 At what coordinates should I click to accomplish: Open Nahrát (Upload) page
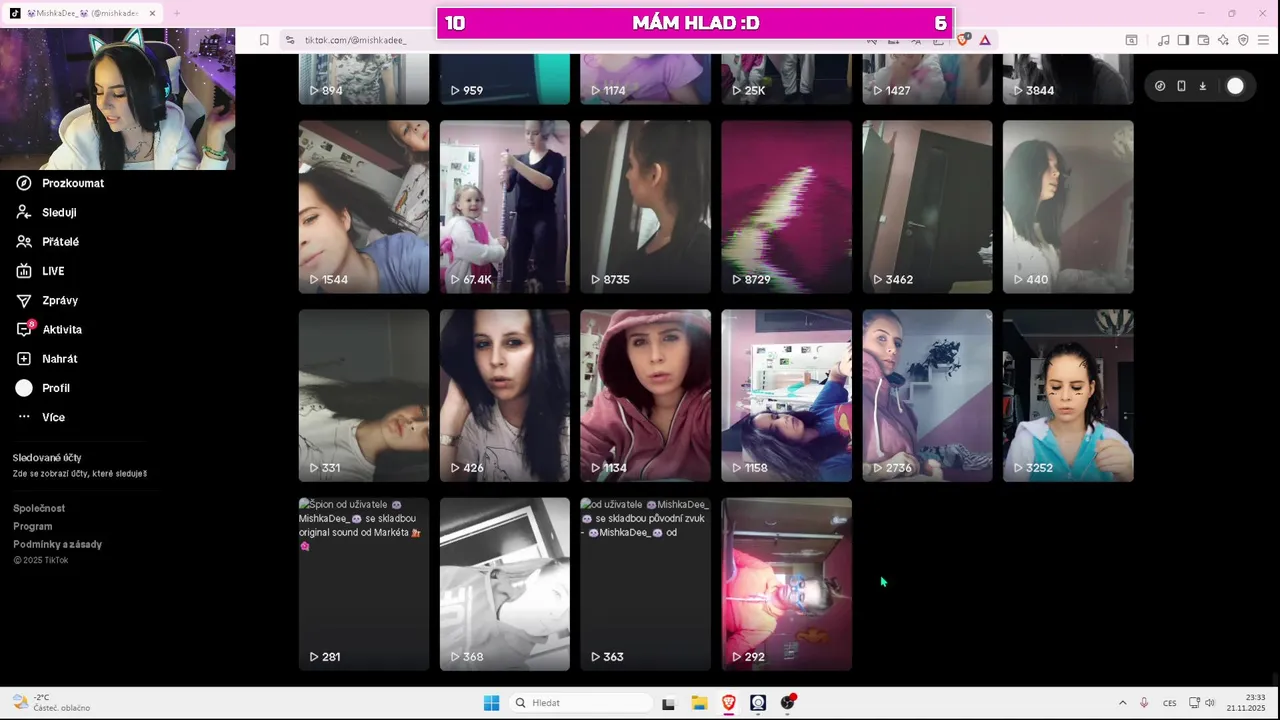47,358
